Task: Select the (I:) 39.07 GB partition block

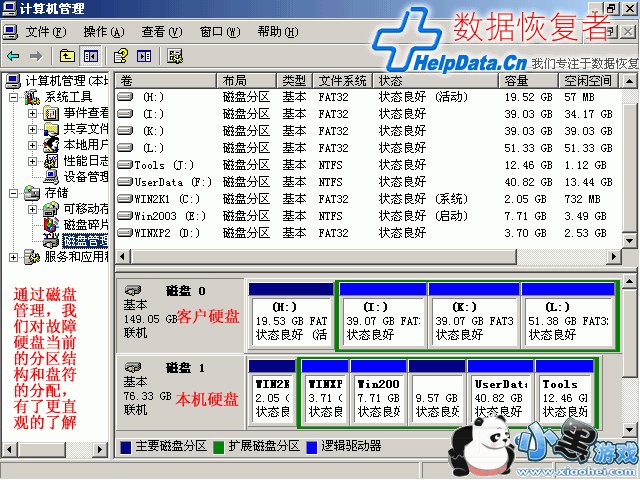Action: (x=383, y=316)
